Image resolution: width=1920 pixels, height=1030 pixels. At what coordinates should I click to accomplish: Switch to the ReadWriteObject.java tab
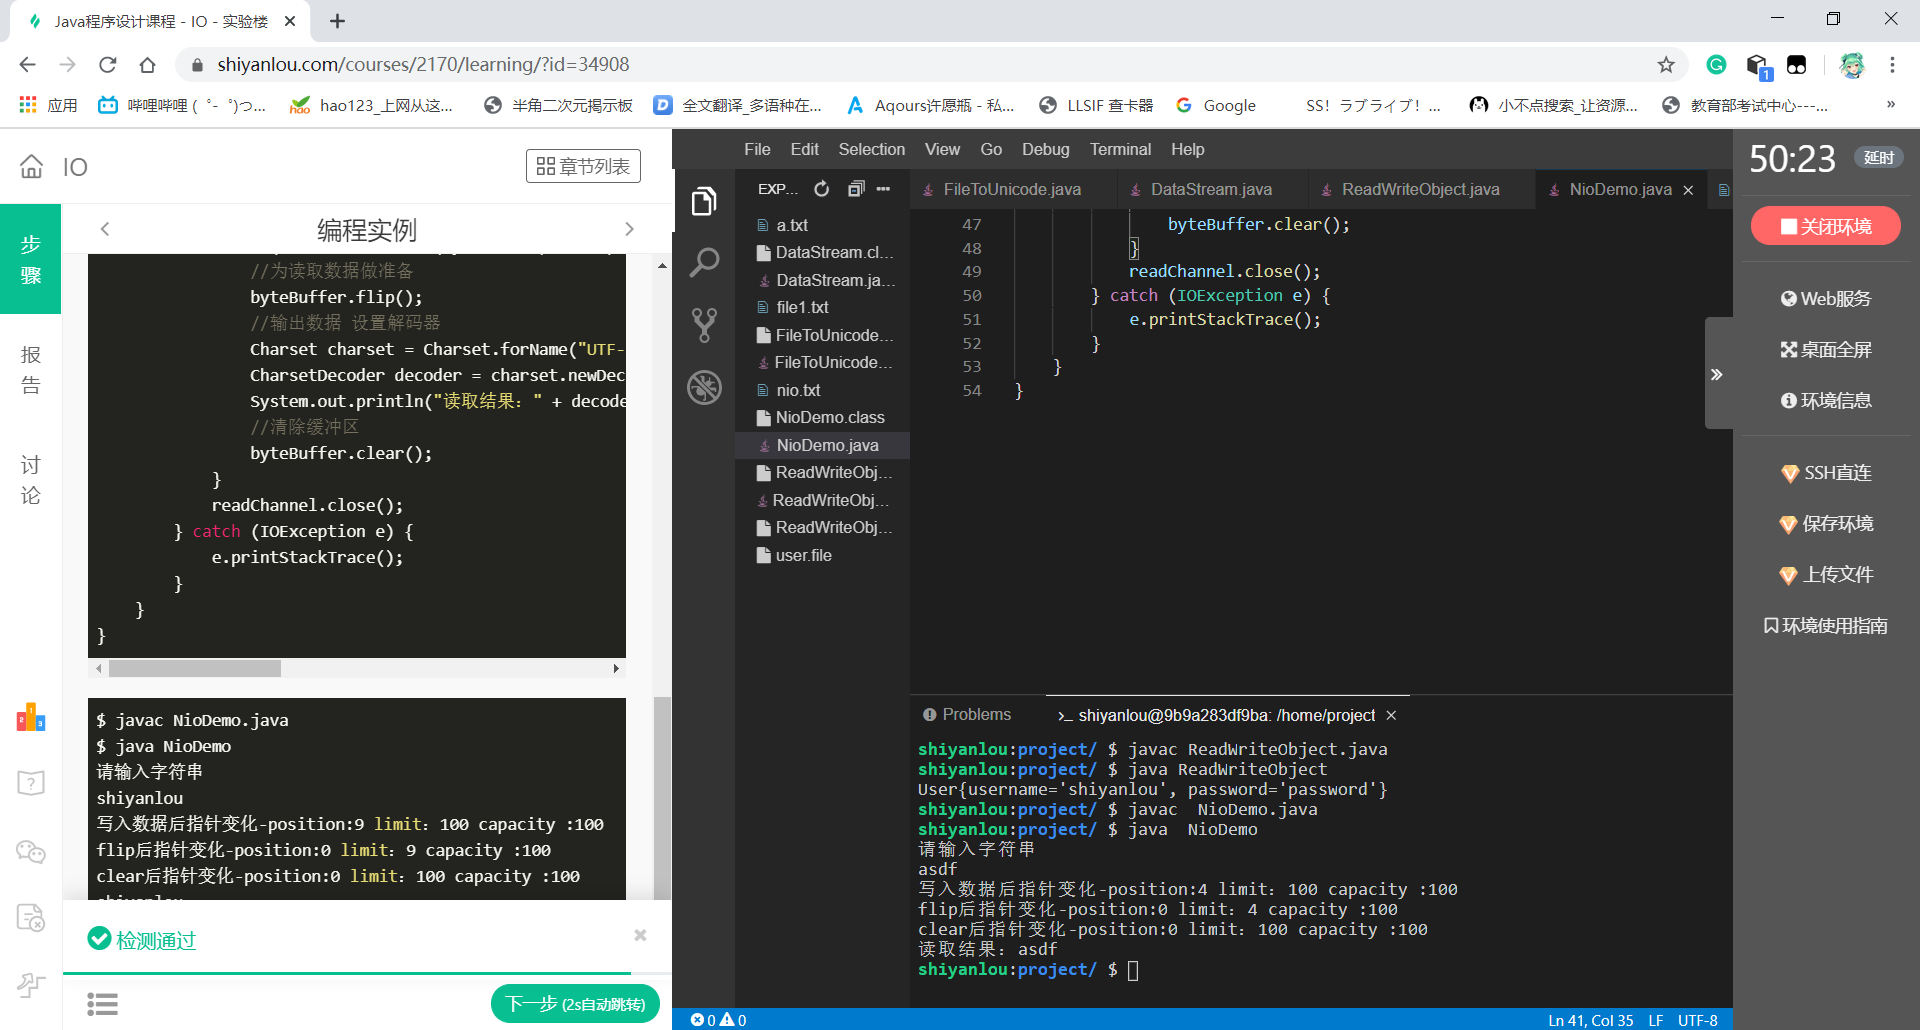point(1419,189)
